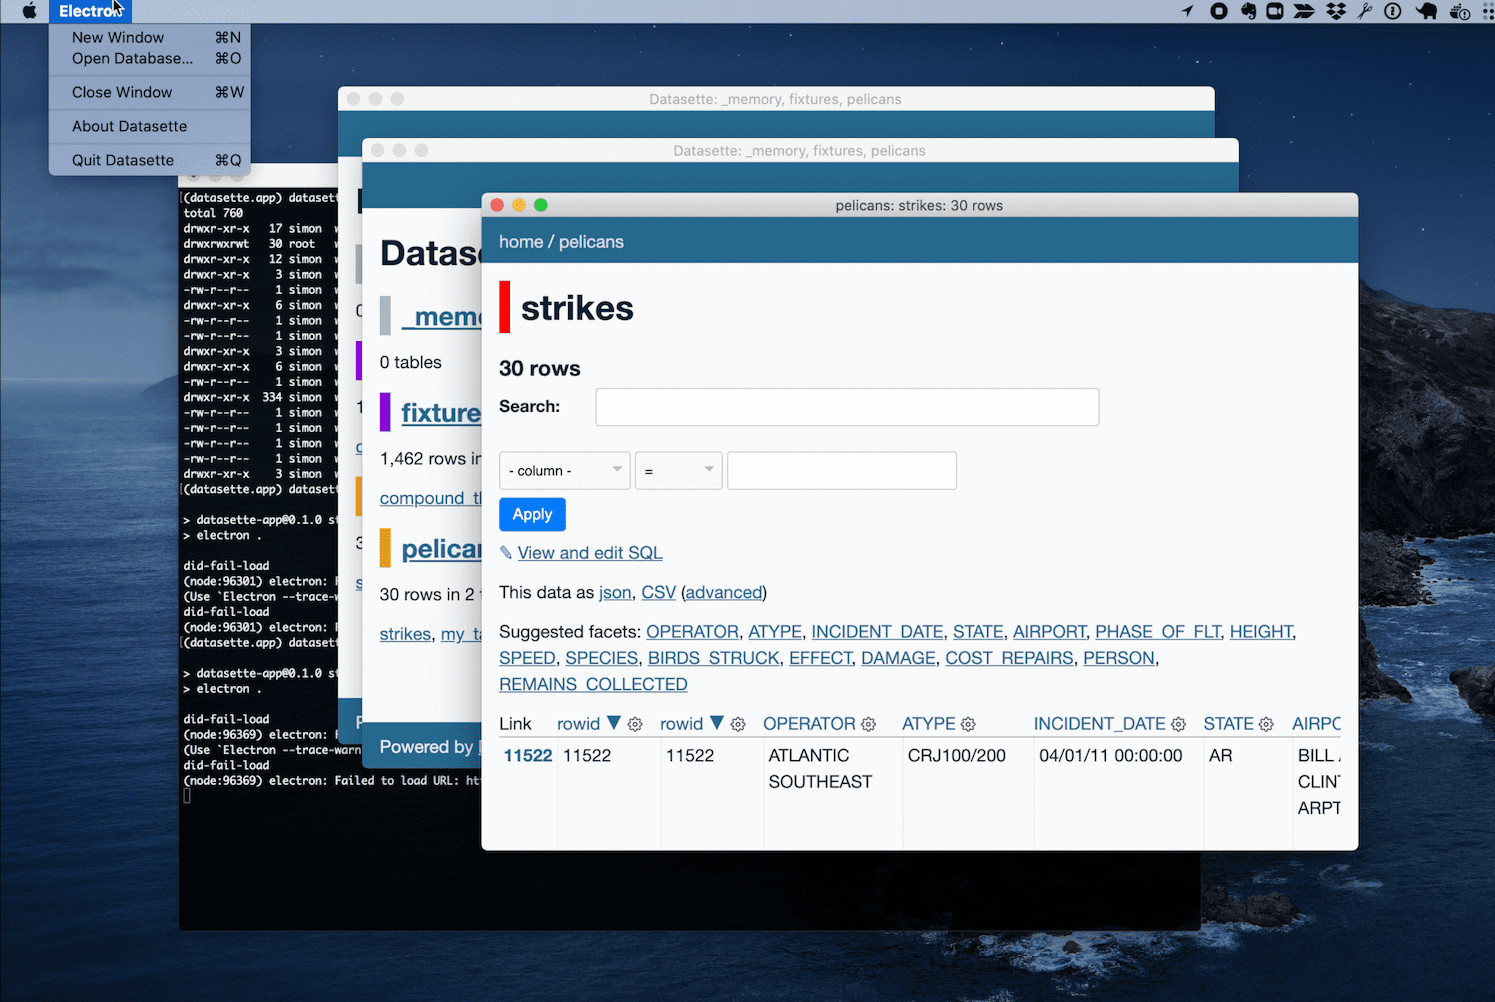1495x1002 pixels.
Task: Choose Close Window in the menu
Action: (150, 92)
